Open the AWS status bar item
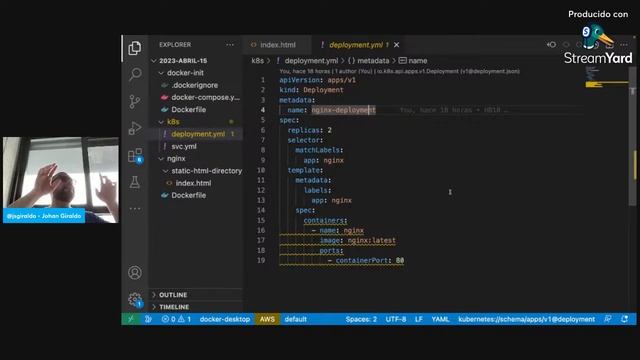 (x=267, y=319)
